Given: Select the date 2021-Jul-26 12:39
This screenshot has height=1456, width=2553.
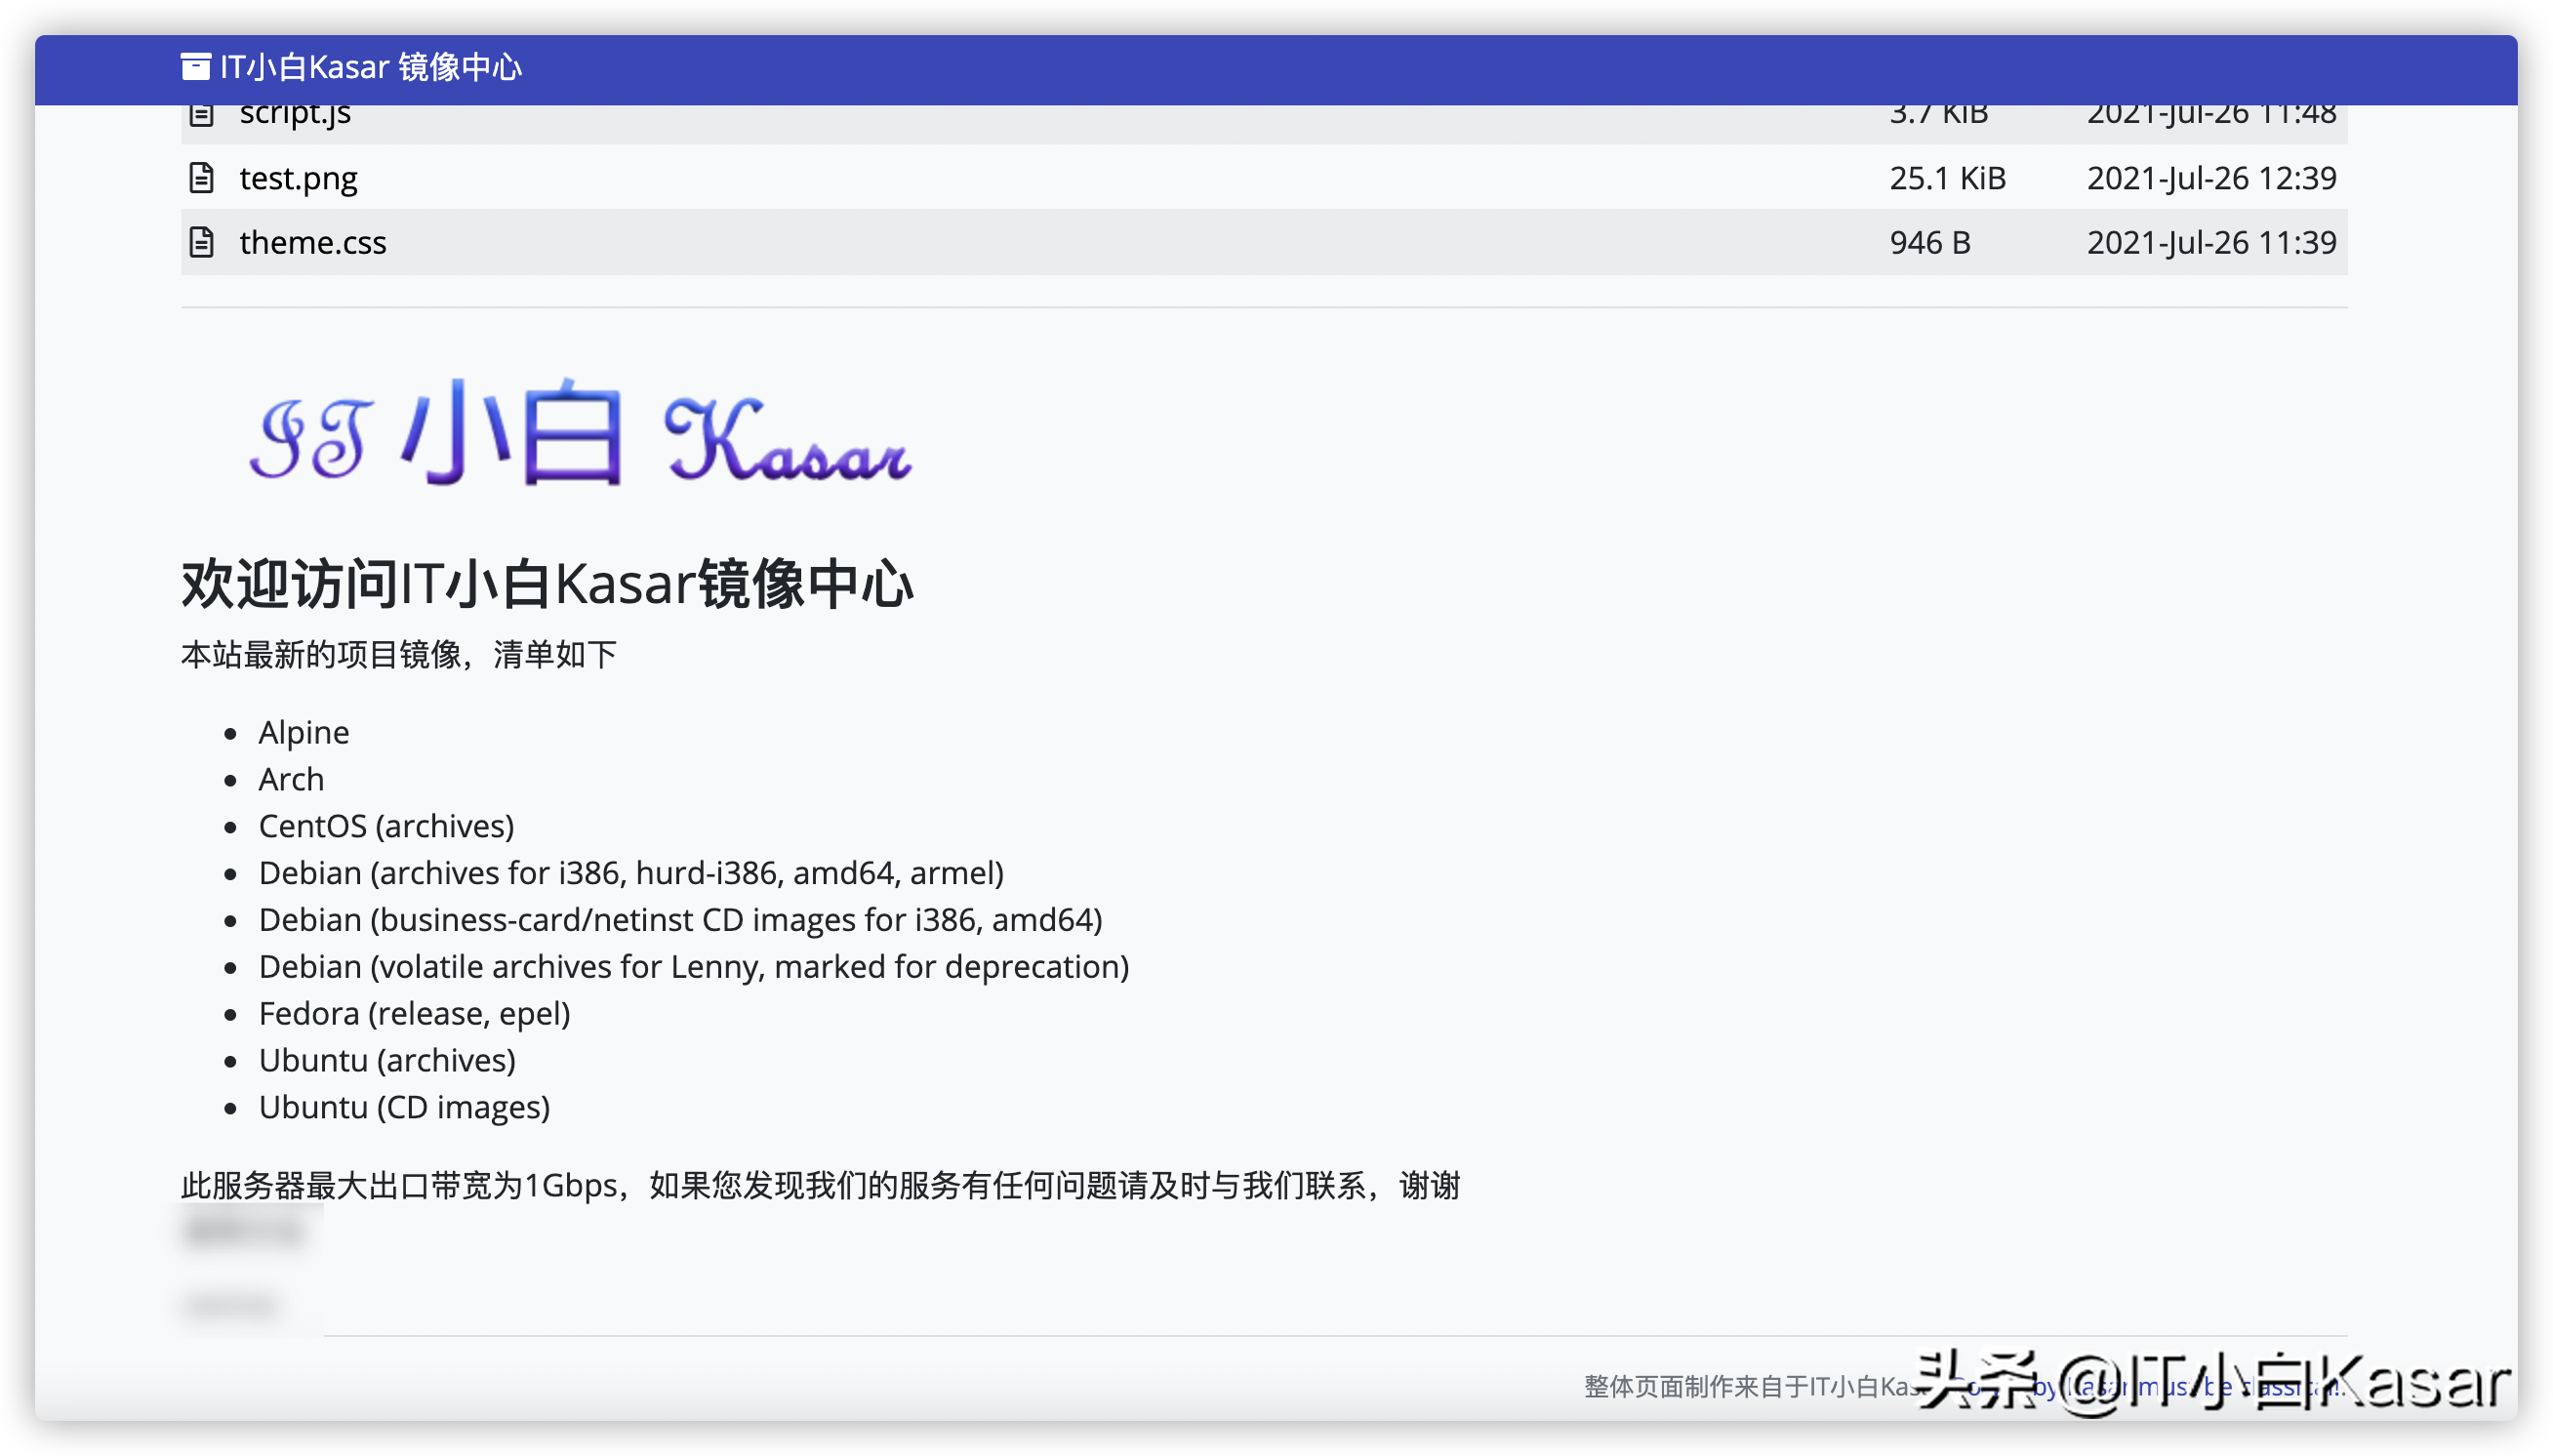Looking at the screenshot, I should (x=2211, y=178).
